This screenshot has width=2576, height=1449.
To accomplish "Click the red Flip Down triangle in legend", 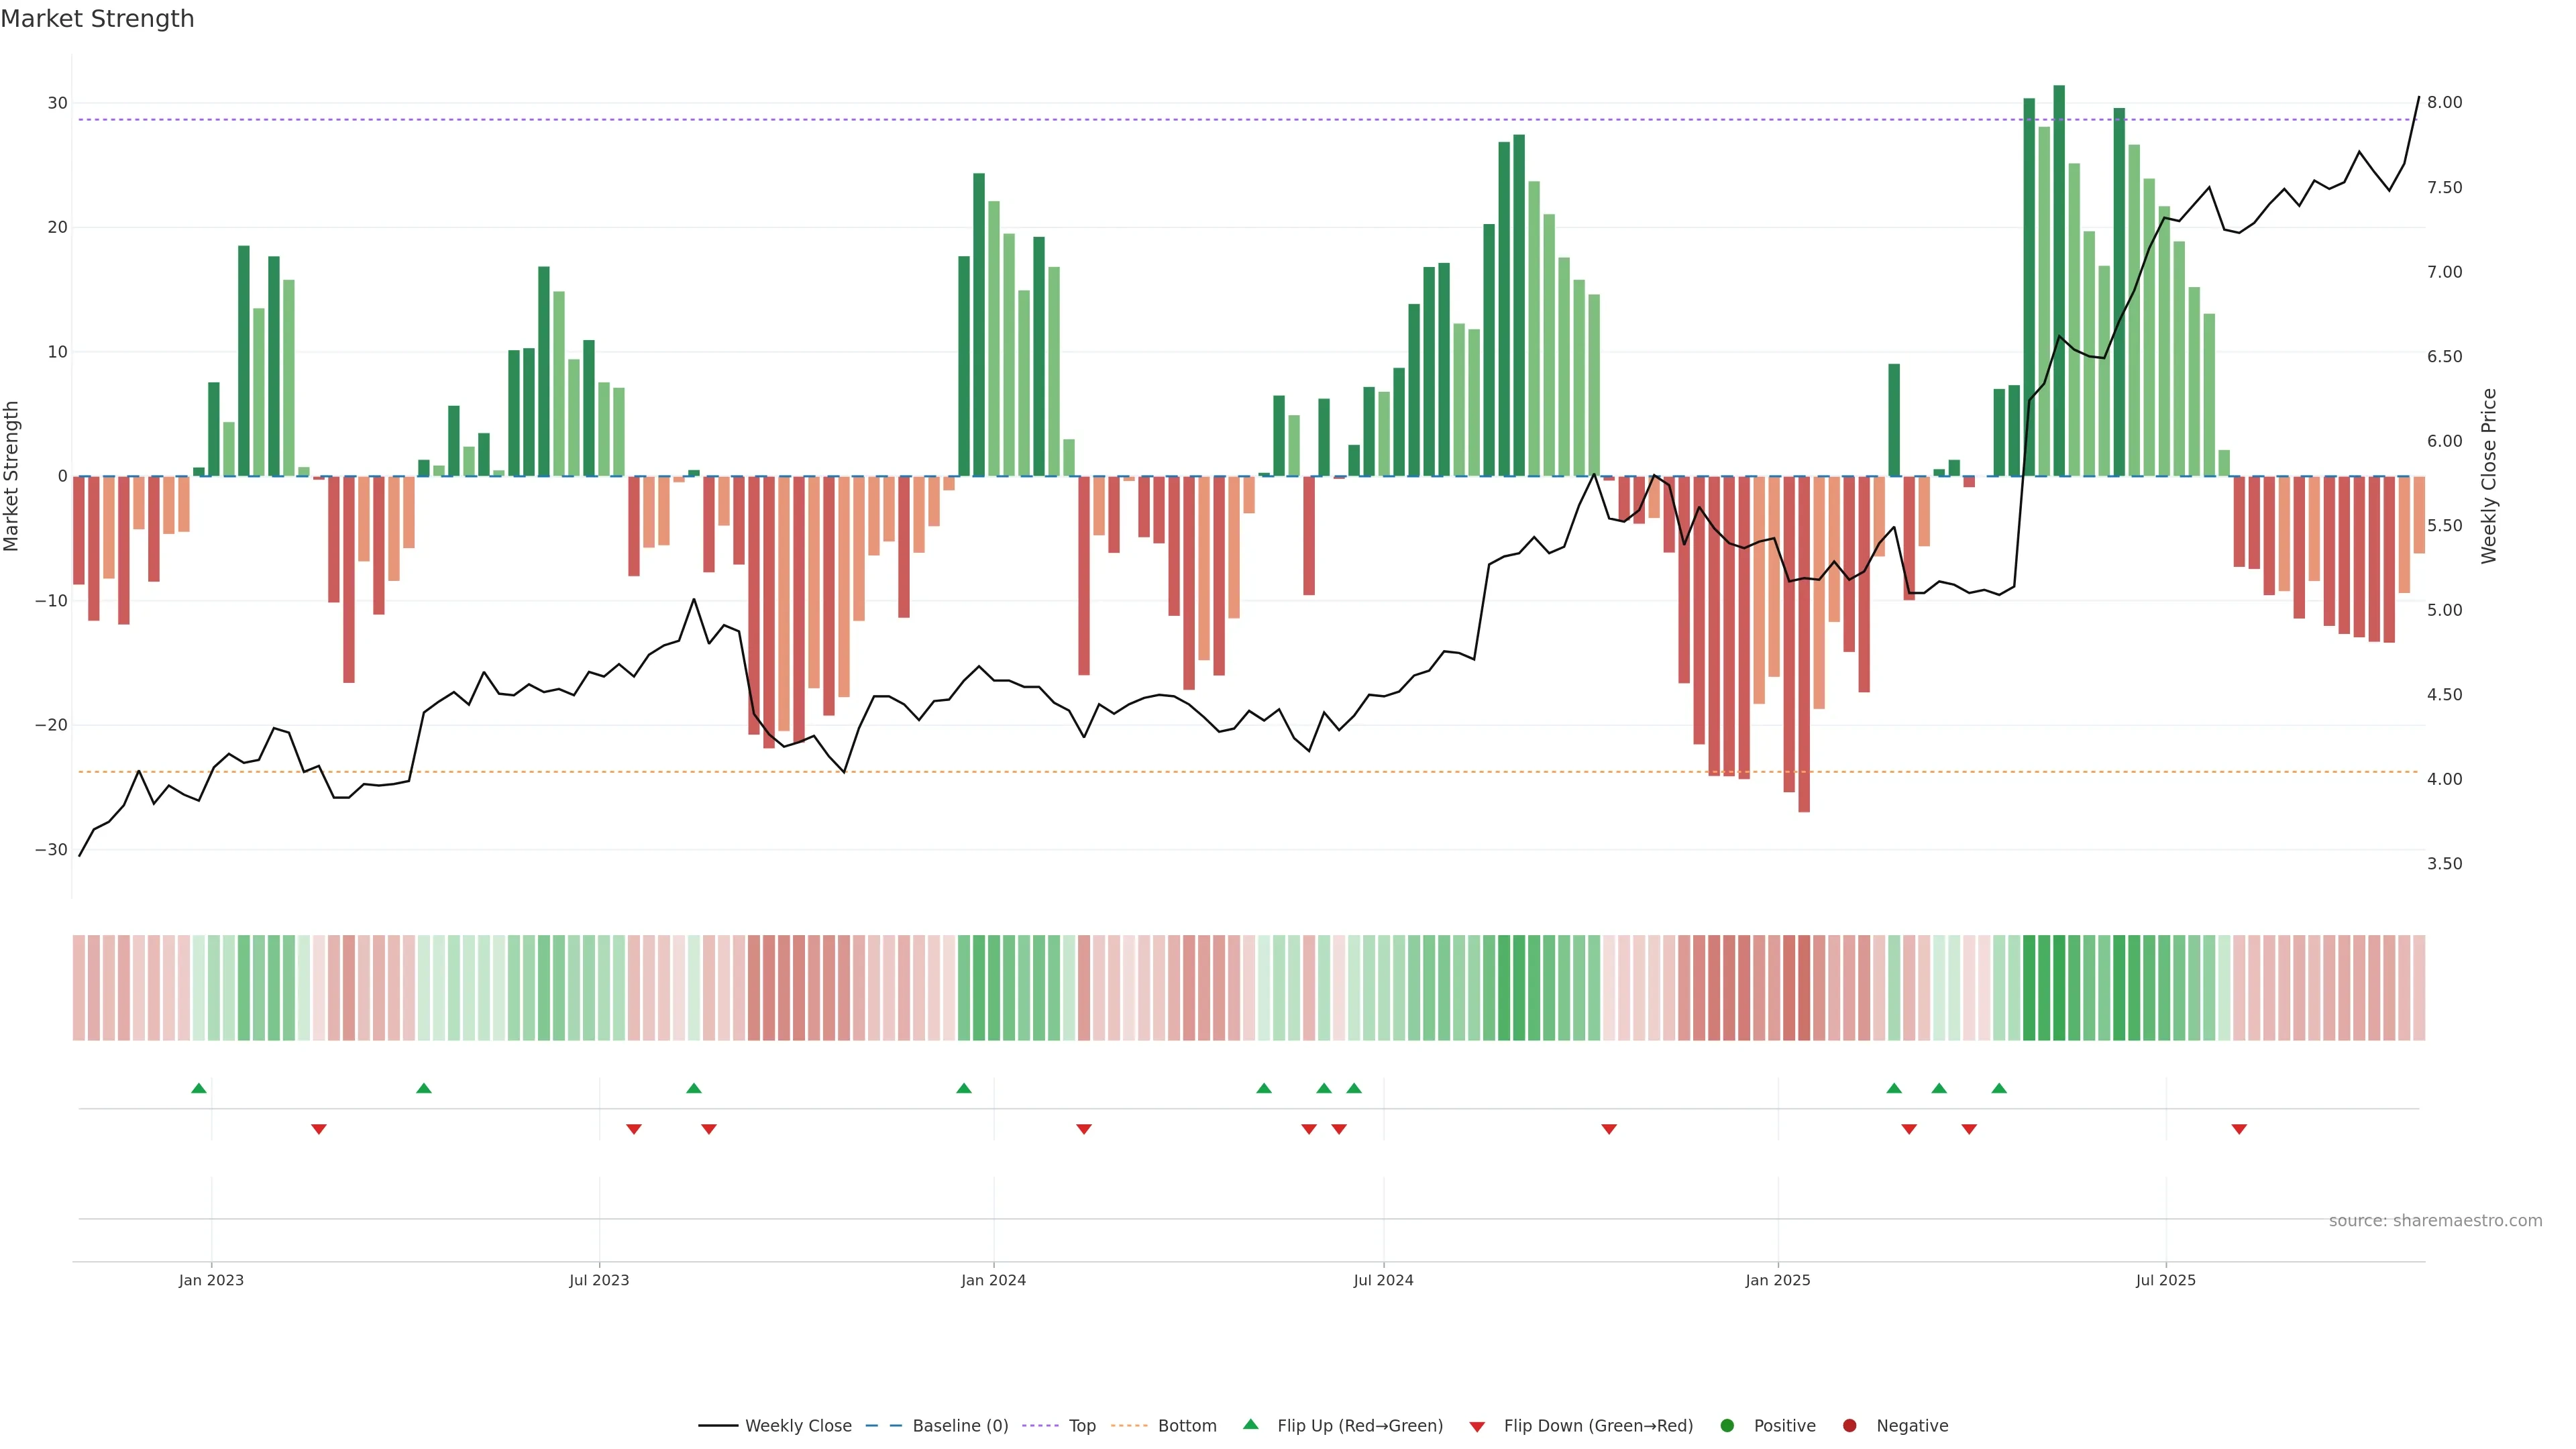I will point(1477,1427).
